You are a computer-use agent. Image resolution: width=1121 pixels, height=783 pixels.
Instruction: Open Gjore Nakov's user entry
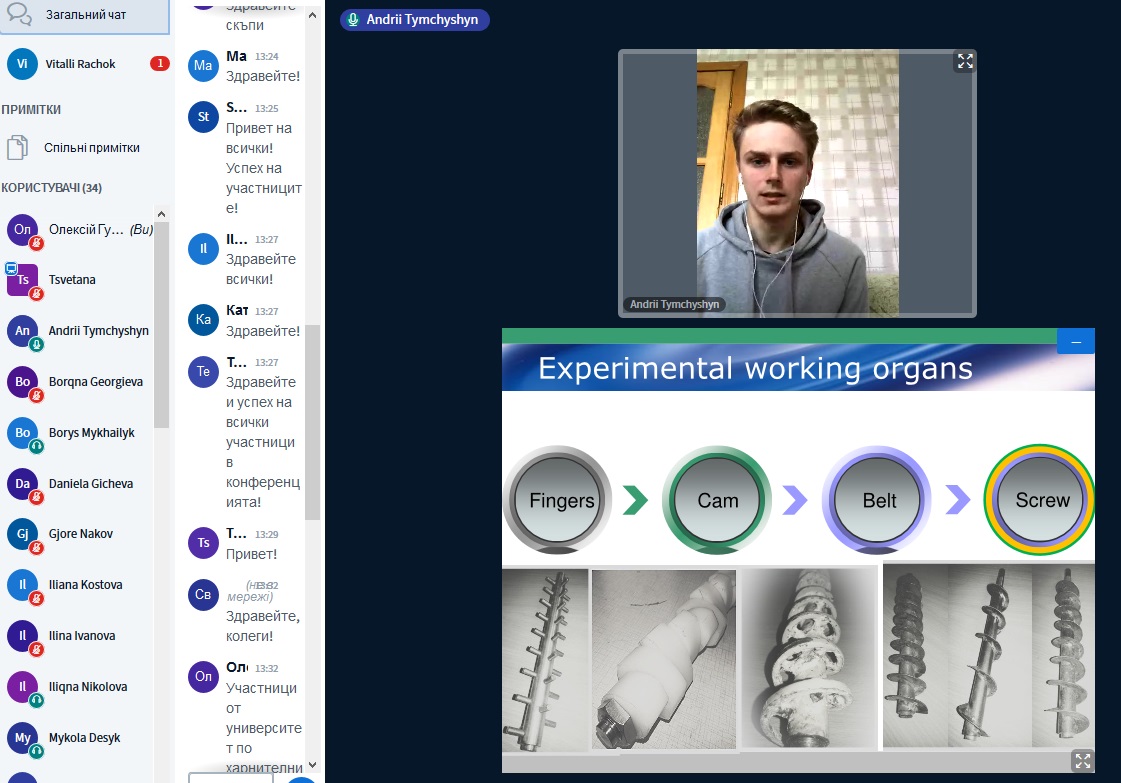tap(80, 534)
